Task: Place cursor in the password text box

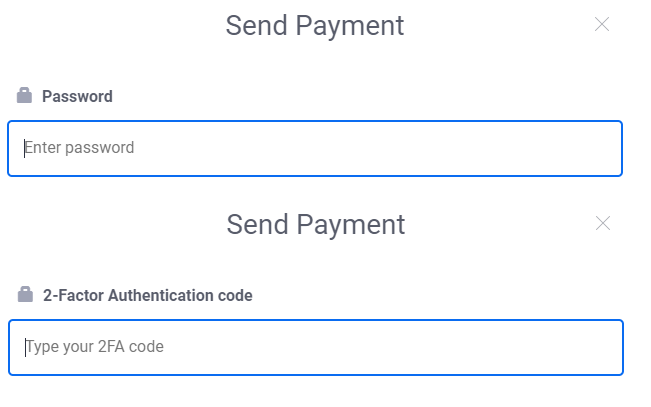Action: click(315, 148)
